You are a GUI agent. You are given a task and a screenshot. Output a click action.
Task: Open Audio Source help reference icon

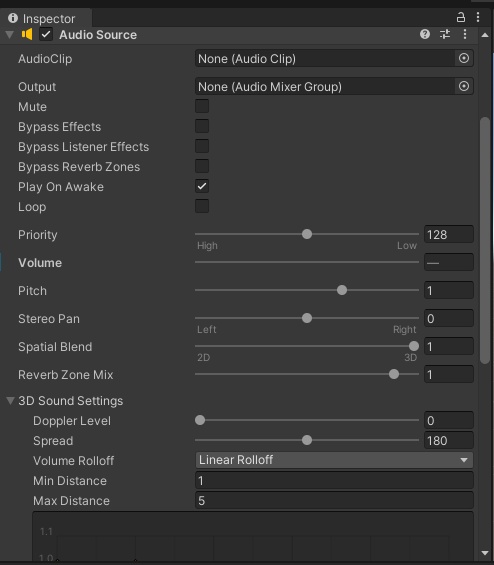click(x=425, y=34)
